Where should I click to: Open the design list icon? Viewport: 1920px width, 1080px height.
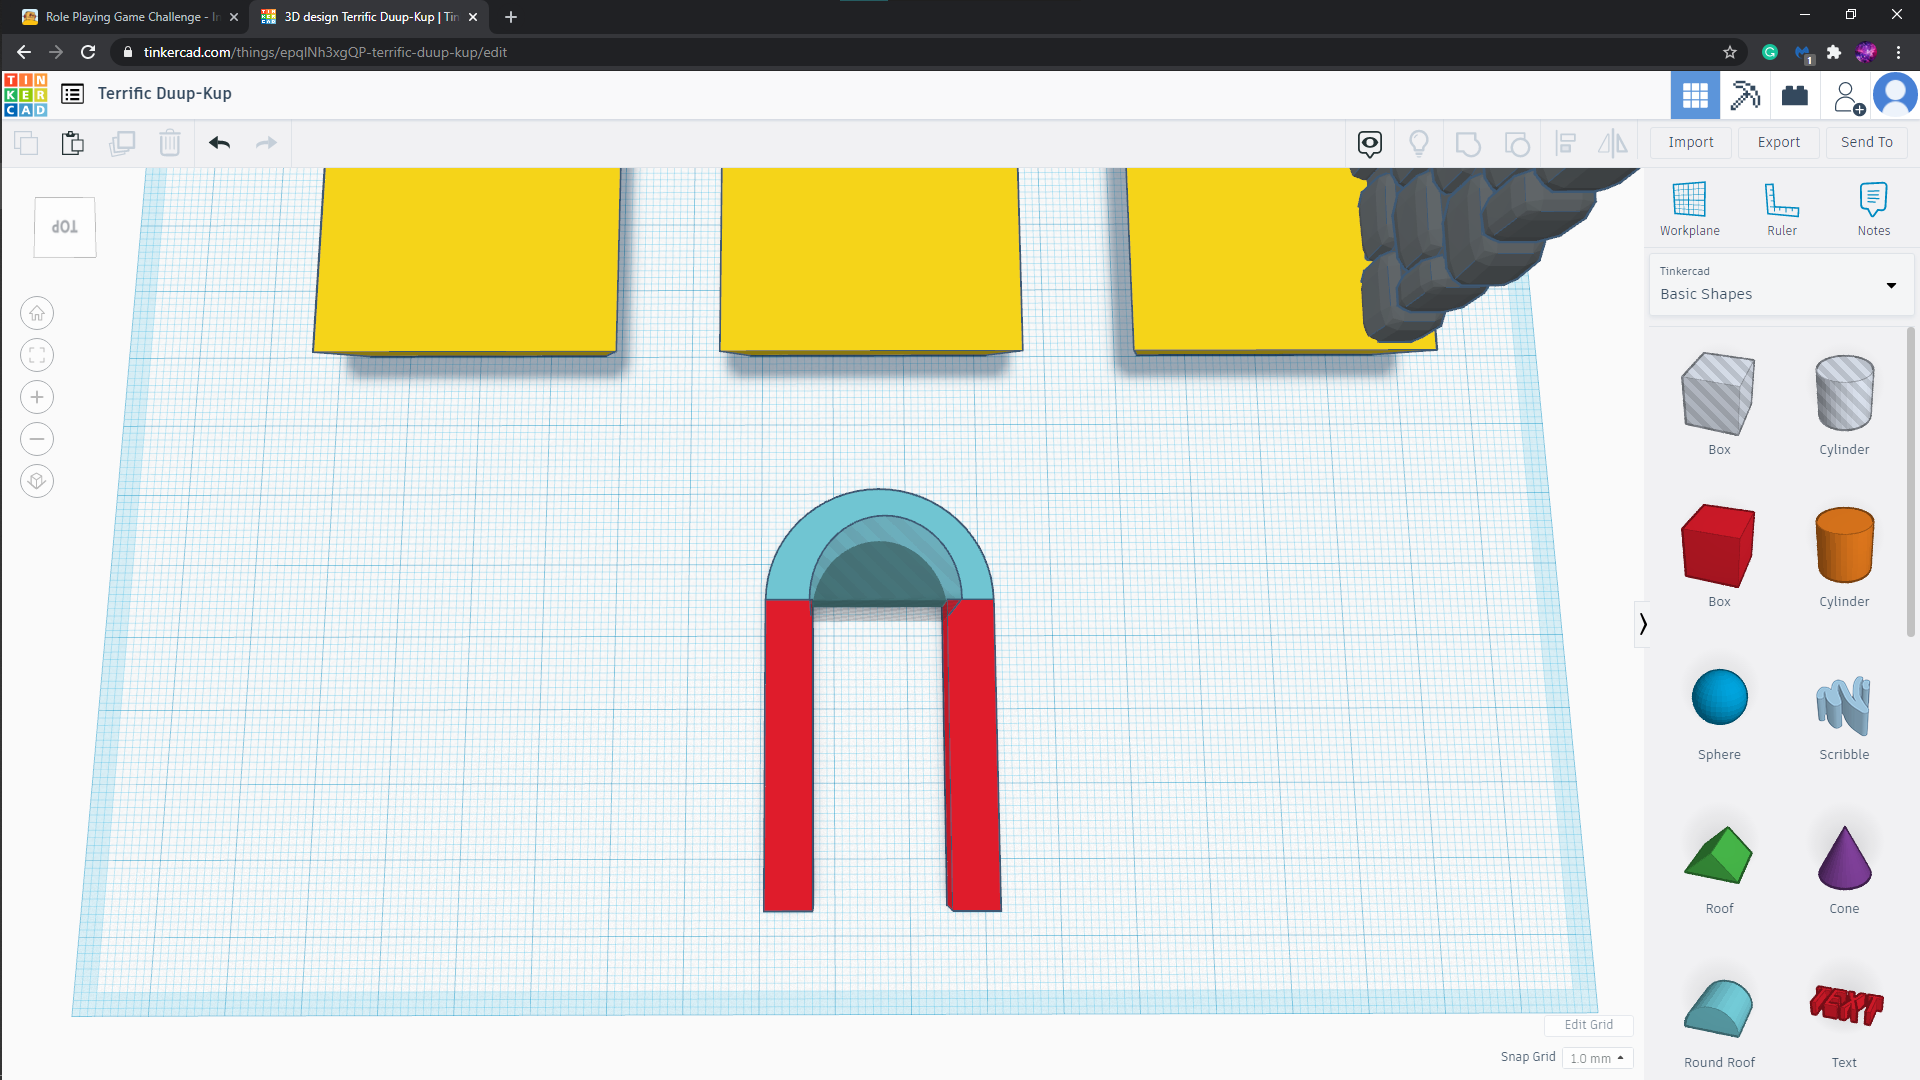(x=72, y=94)
